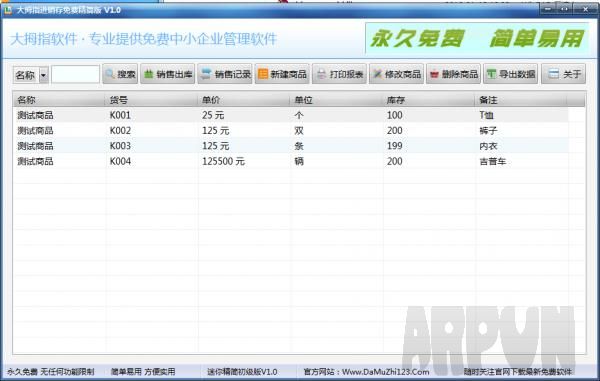The image size is (600, 381).
Task: Sort by 单价 column header
Action: [x=243, y=100]
